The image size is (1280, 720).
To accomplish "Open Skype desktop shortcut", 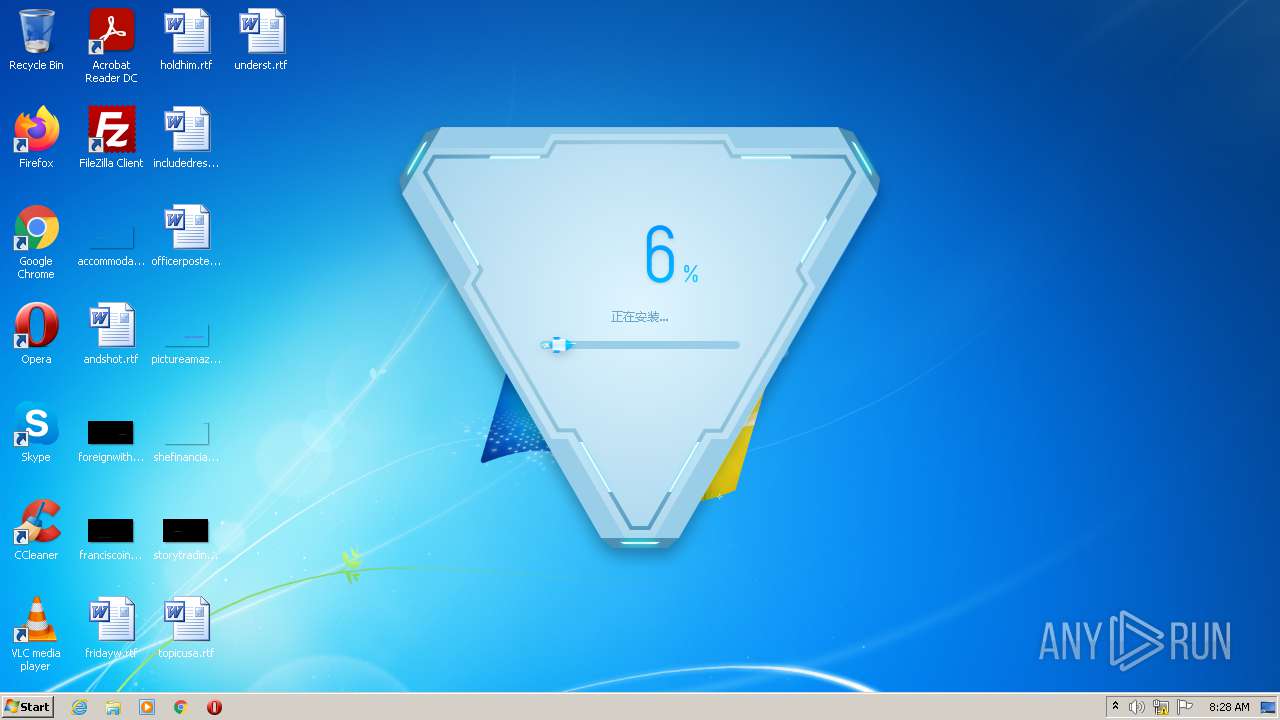I will [36, 432].
